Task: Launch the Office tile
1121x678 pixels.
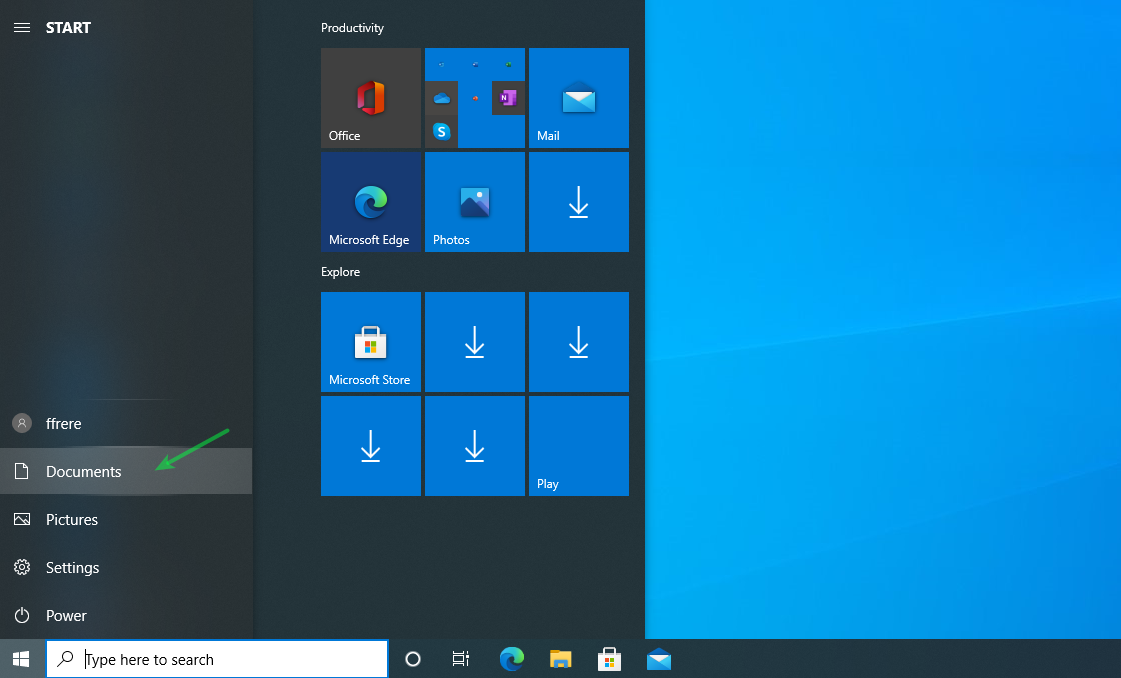Action: pyautogui.click(x=371, y=98)
